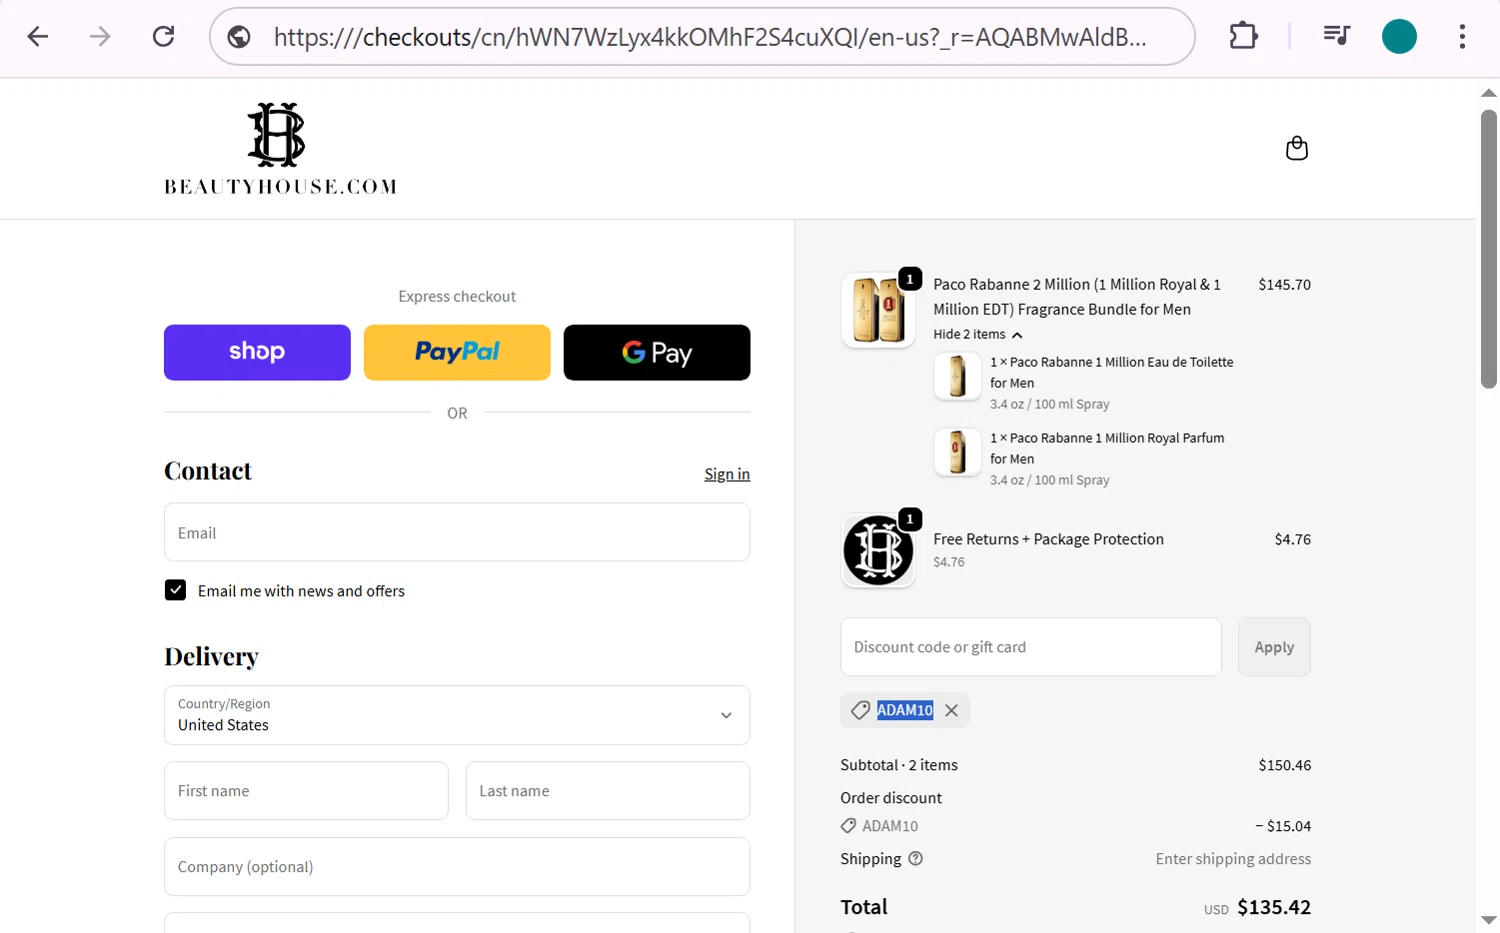Click the Apply discount button
The height and width of the screenshot is (933, 1500).
pyautogui.click(x=1274, y=647)
